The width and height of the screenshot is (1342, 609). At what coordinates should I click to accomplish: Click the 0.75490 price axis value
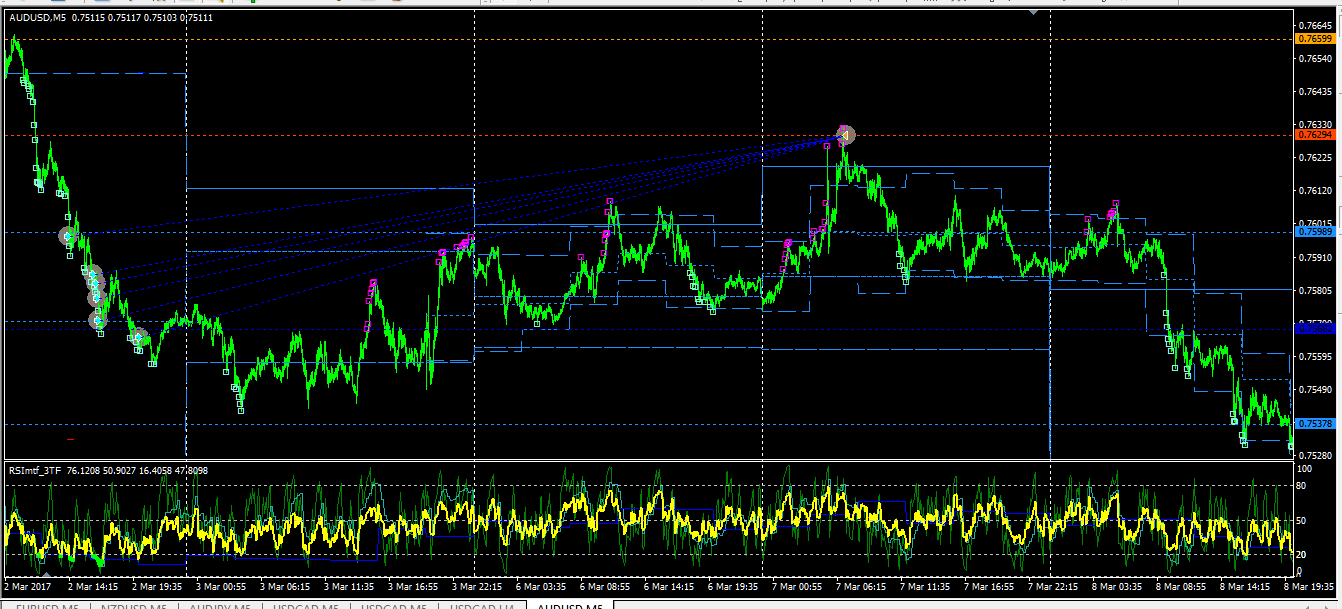click(1314, 390)
